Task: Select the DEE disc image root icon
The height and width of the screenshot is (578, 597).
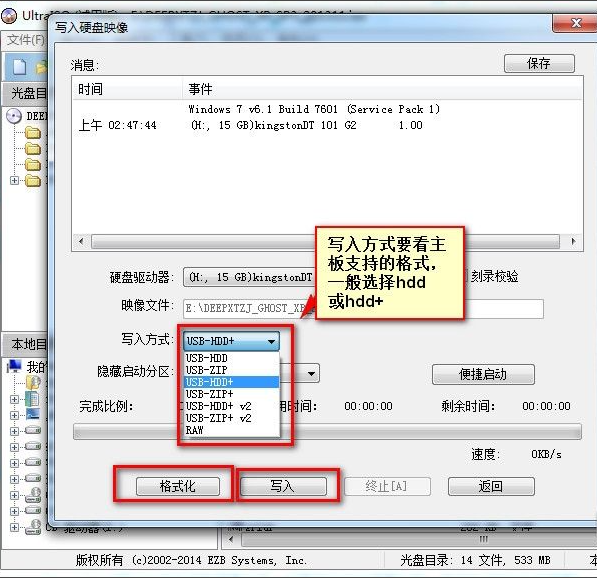Action: 14,116
